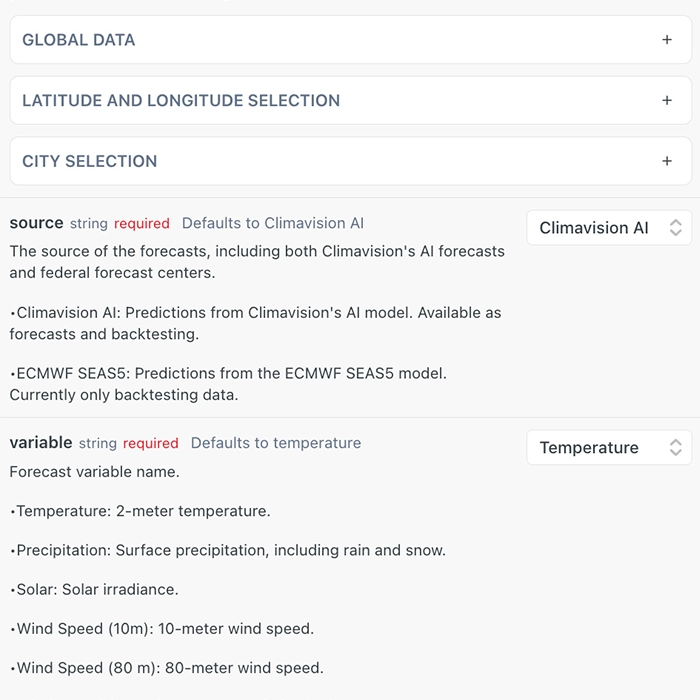Select the red "required" label beside source
Image resolution: width=700 pixels, height=700 pixels.
(142, 224)
